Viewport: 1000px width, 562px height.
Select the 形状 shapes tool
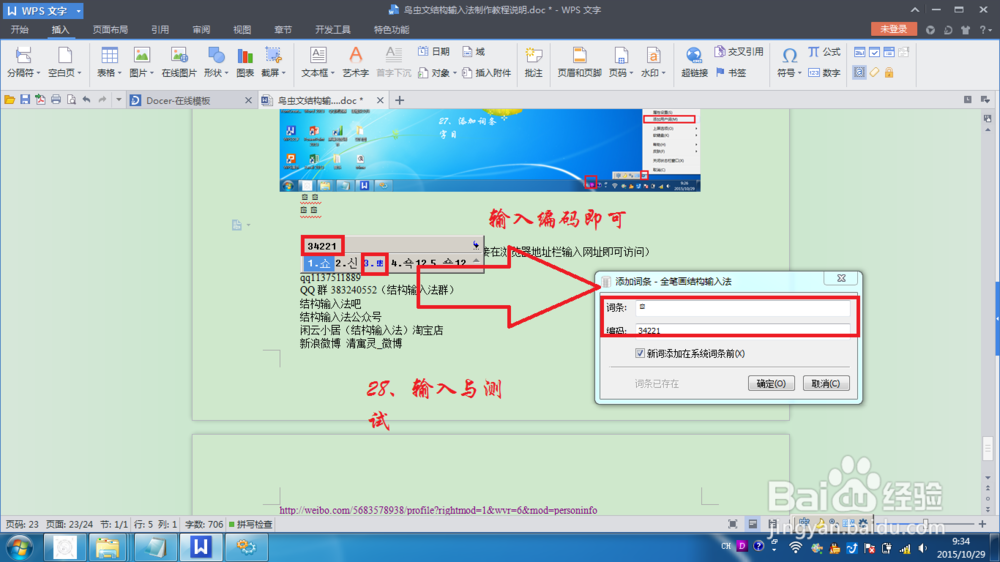[x=216, y=63]
